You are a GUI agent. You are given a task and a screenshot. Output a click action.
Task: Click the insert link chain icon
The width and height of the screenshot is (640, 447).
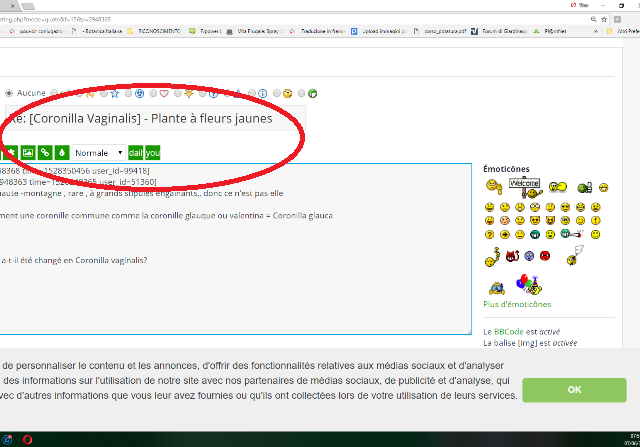(45, 153)
